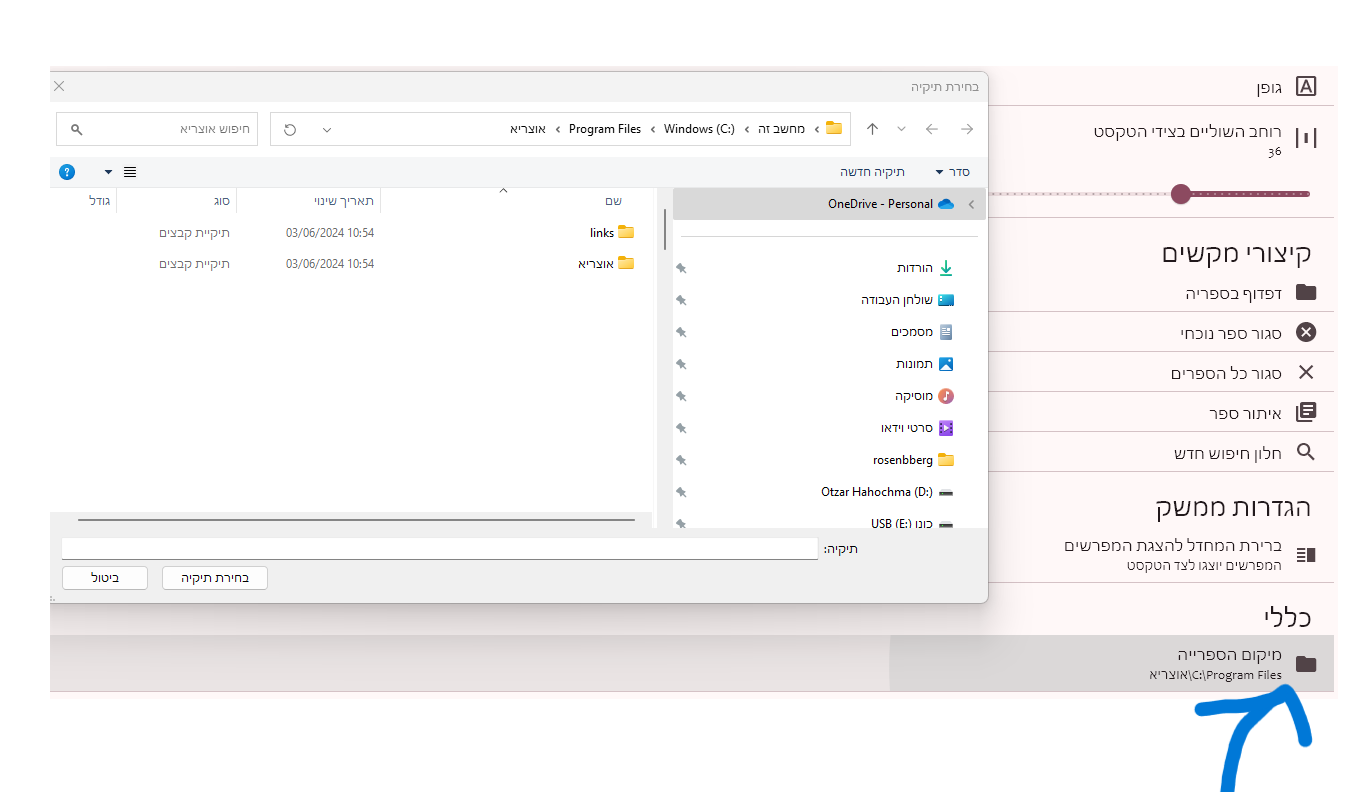Click the גופן (font) setting

[1269, 87]
